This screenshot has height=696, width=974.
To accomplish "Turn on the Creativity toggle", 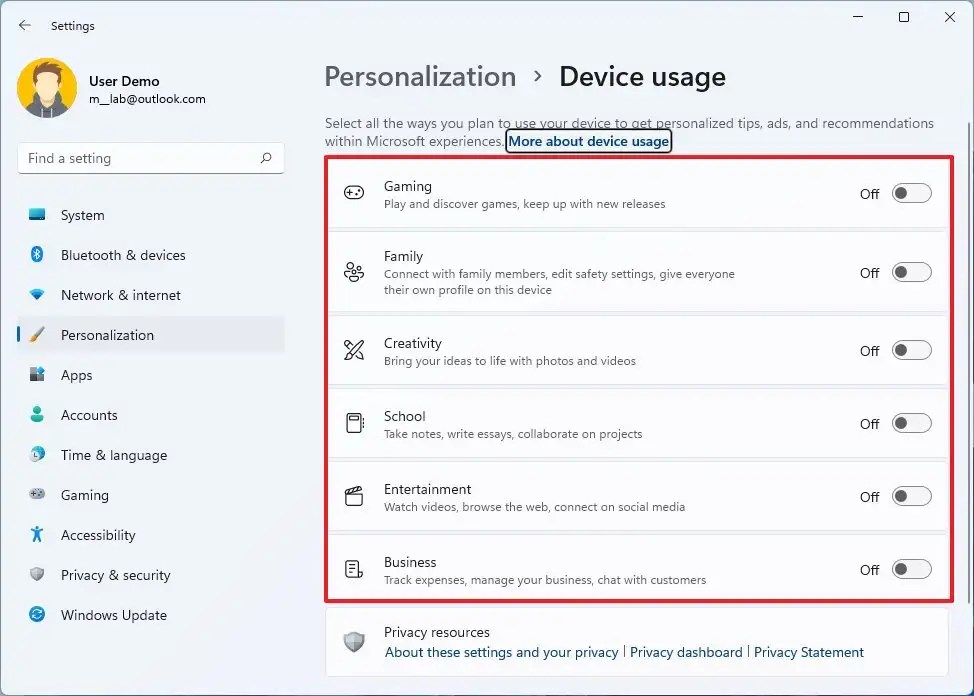I will pos(910,349).
